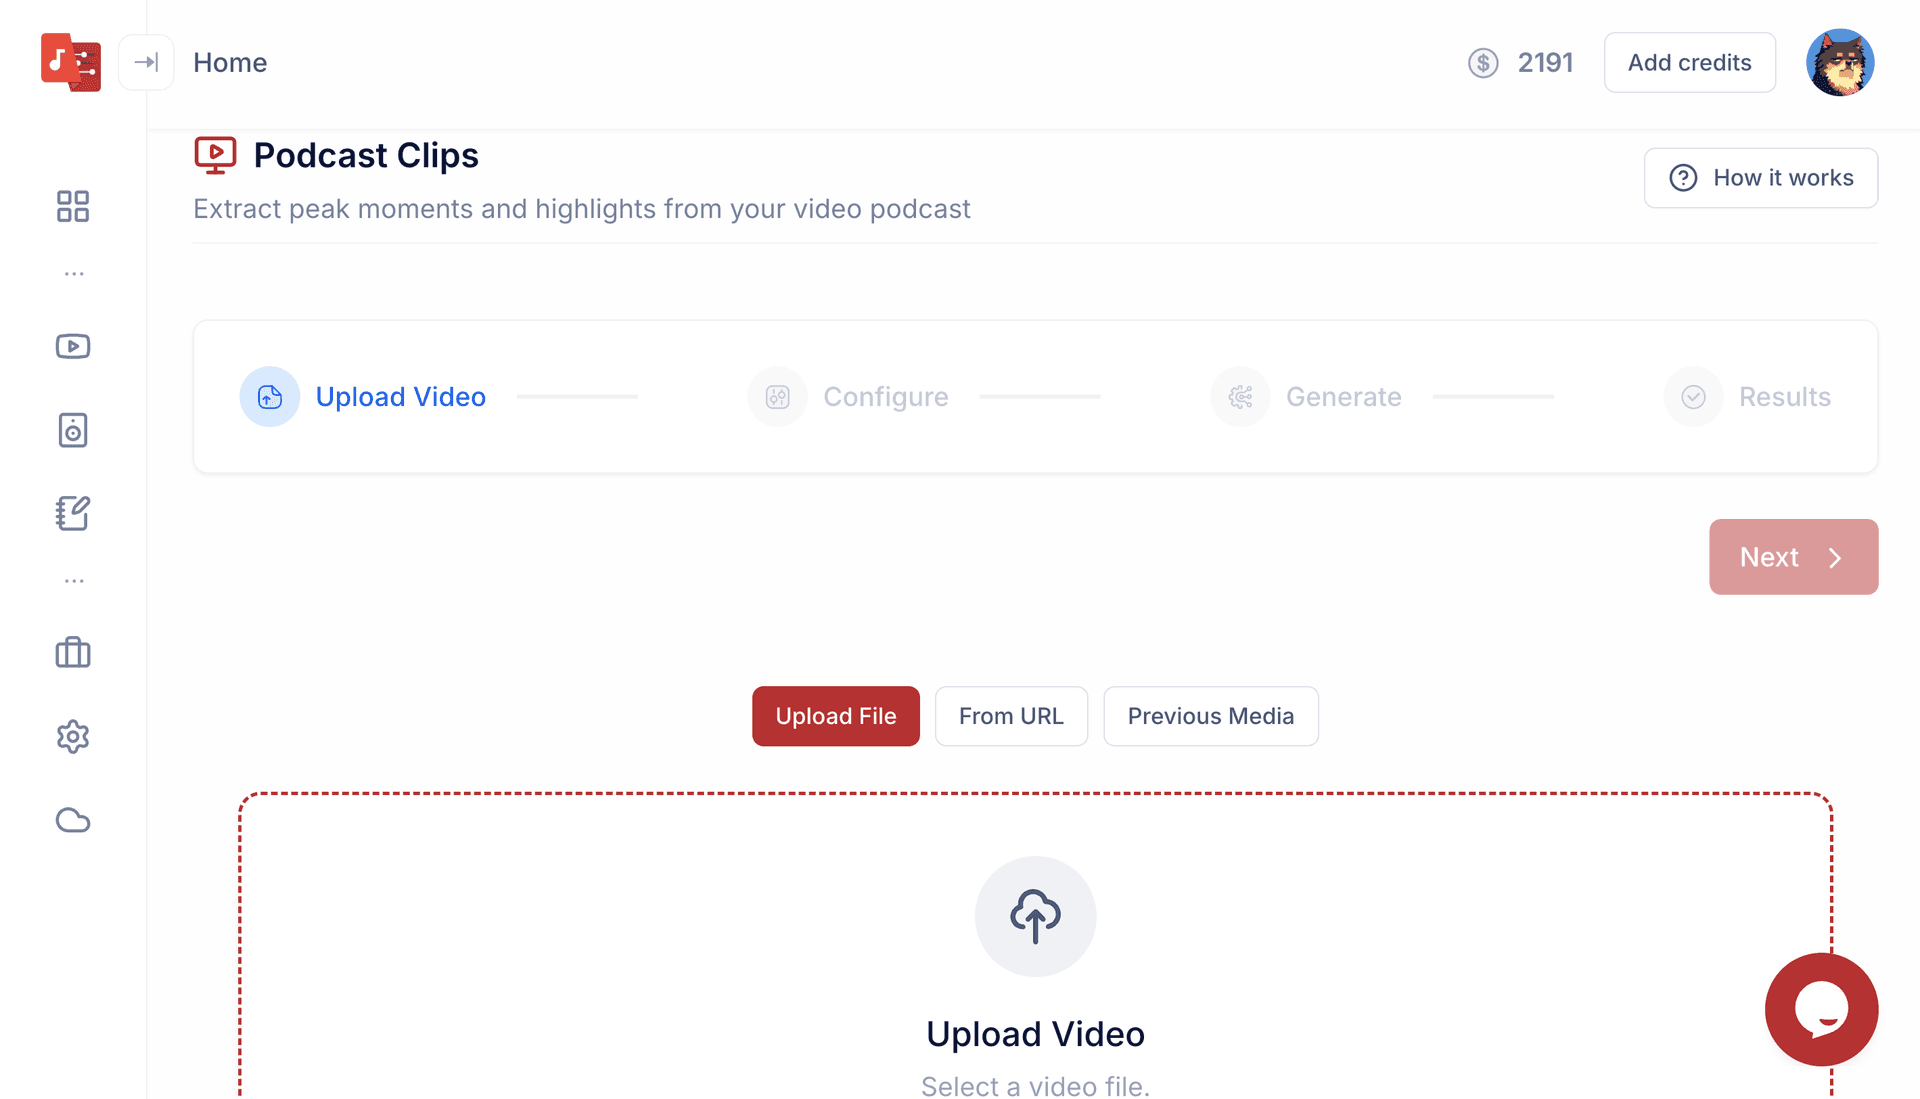Click Add credits button
1920x1099 pixels.
tap(1689, 62)
